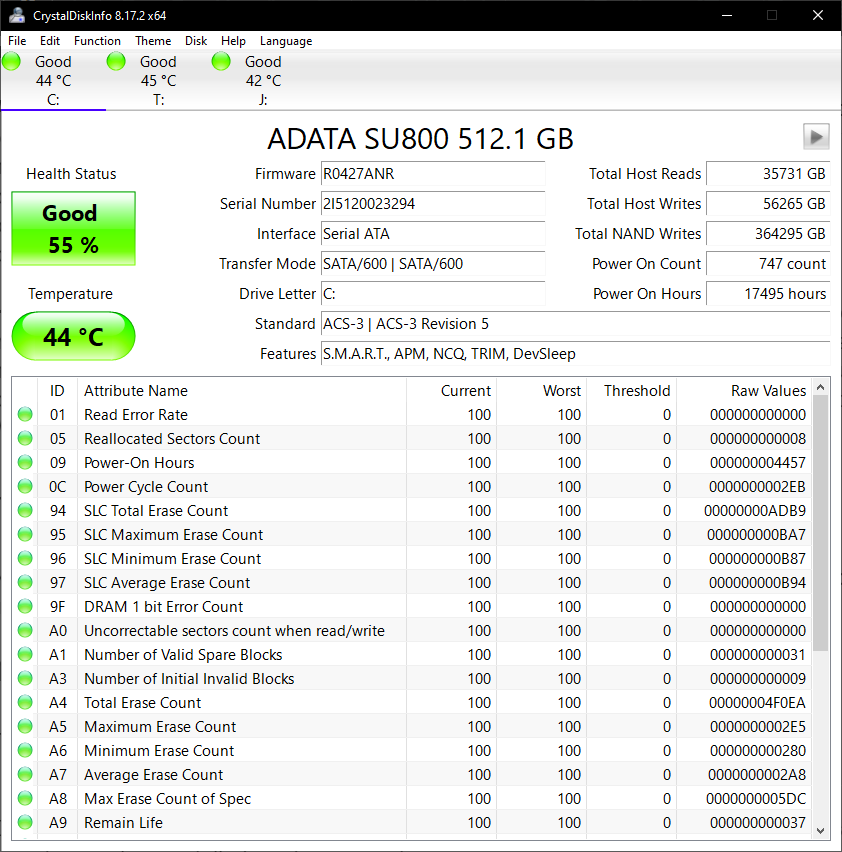The width and height of the screenshot is (842, 852).
Task: Click the green status orb for J: drive
Action: tap(221, 61)
